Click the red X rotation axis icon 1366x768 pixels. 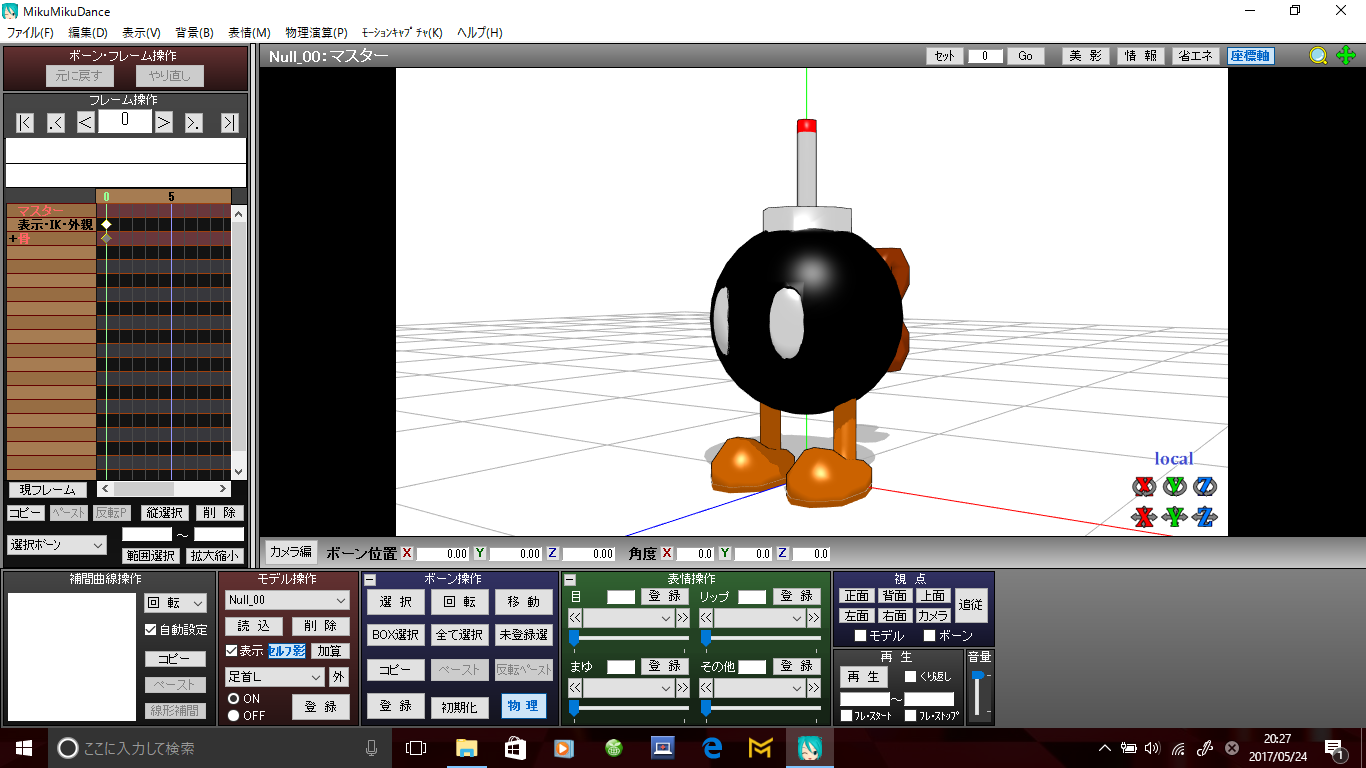pos(1144,487)
